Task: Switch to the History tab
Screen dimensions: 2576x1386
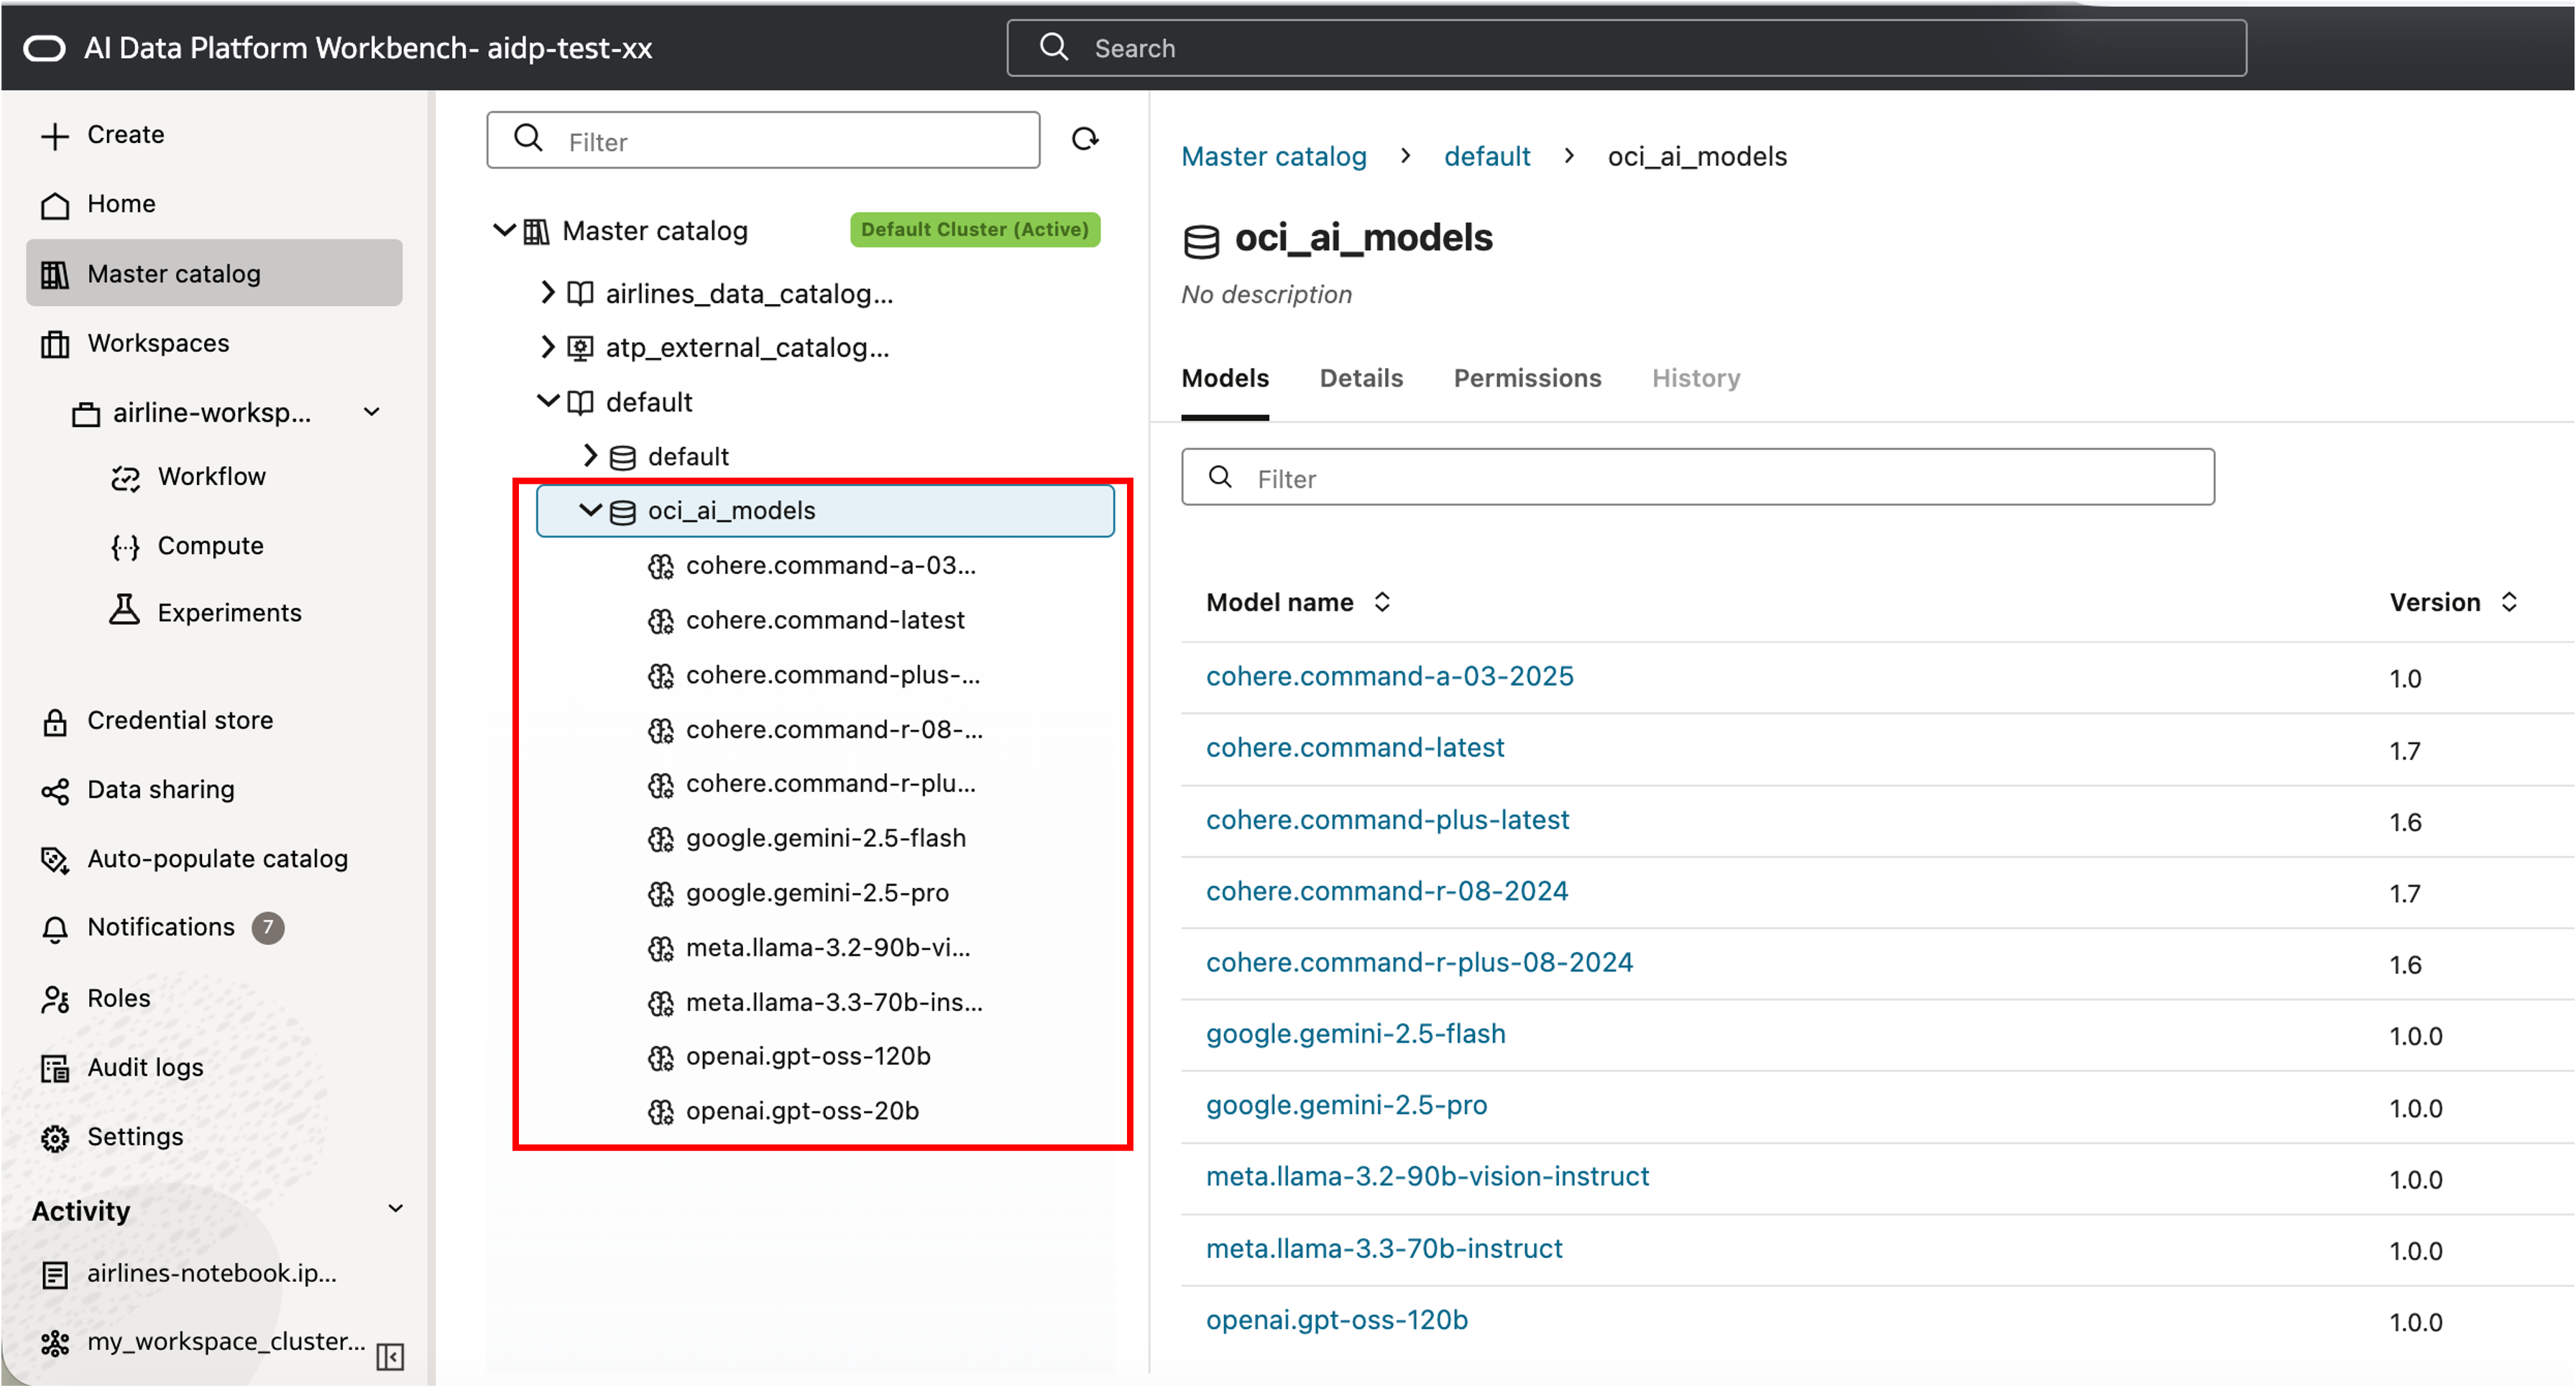Action: [1695, 378]
